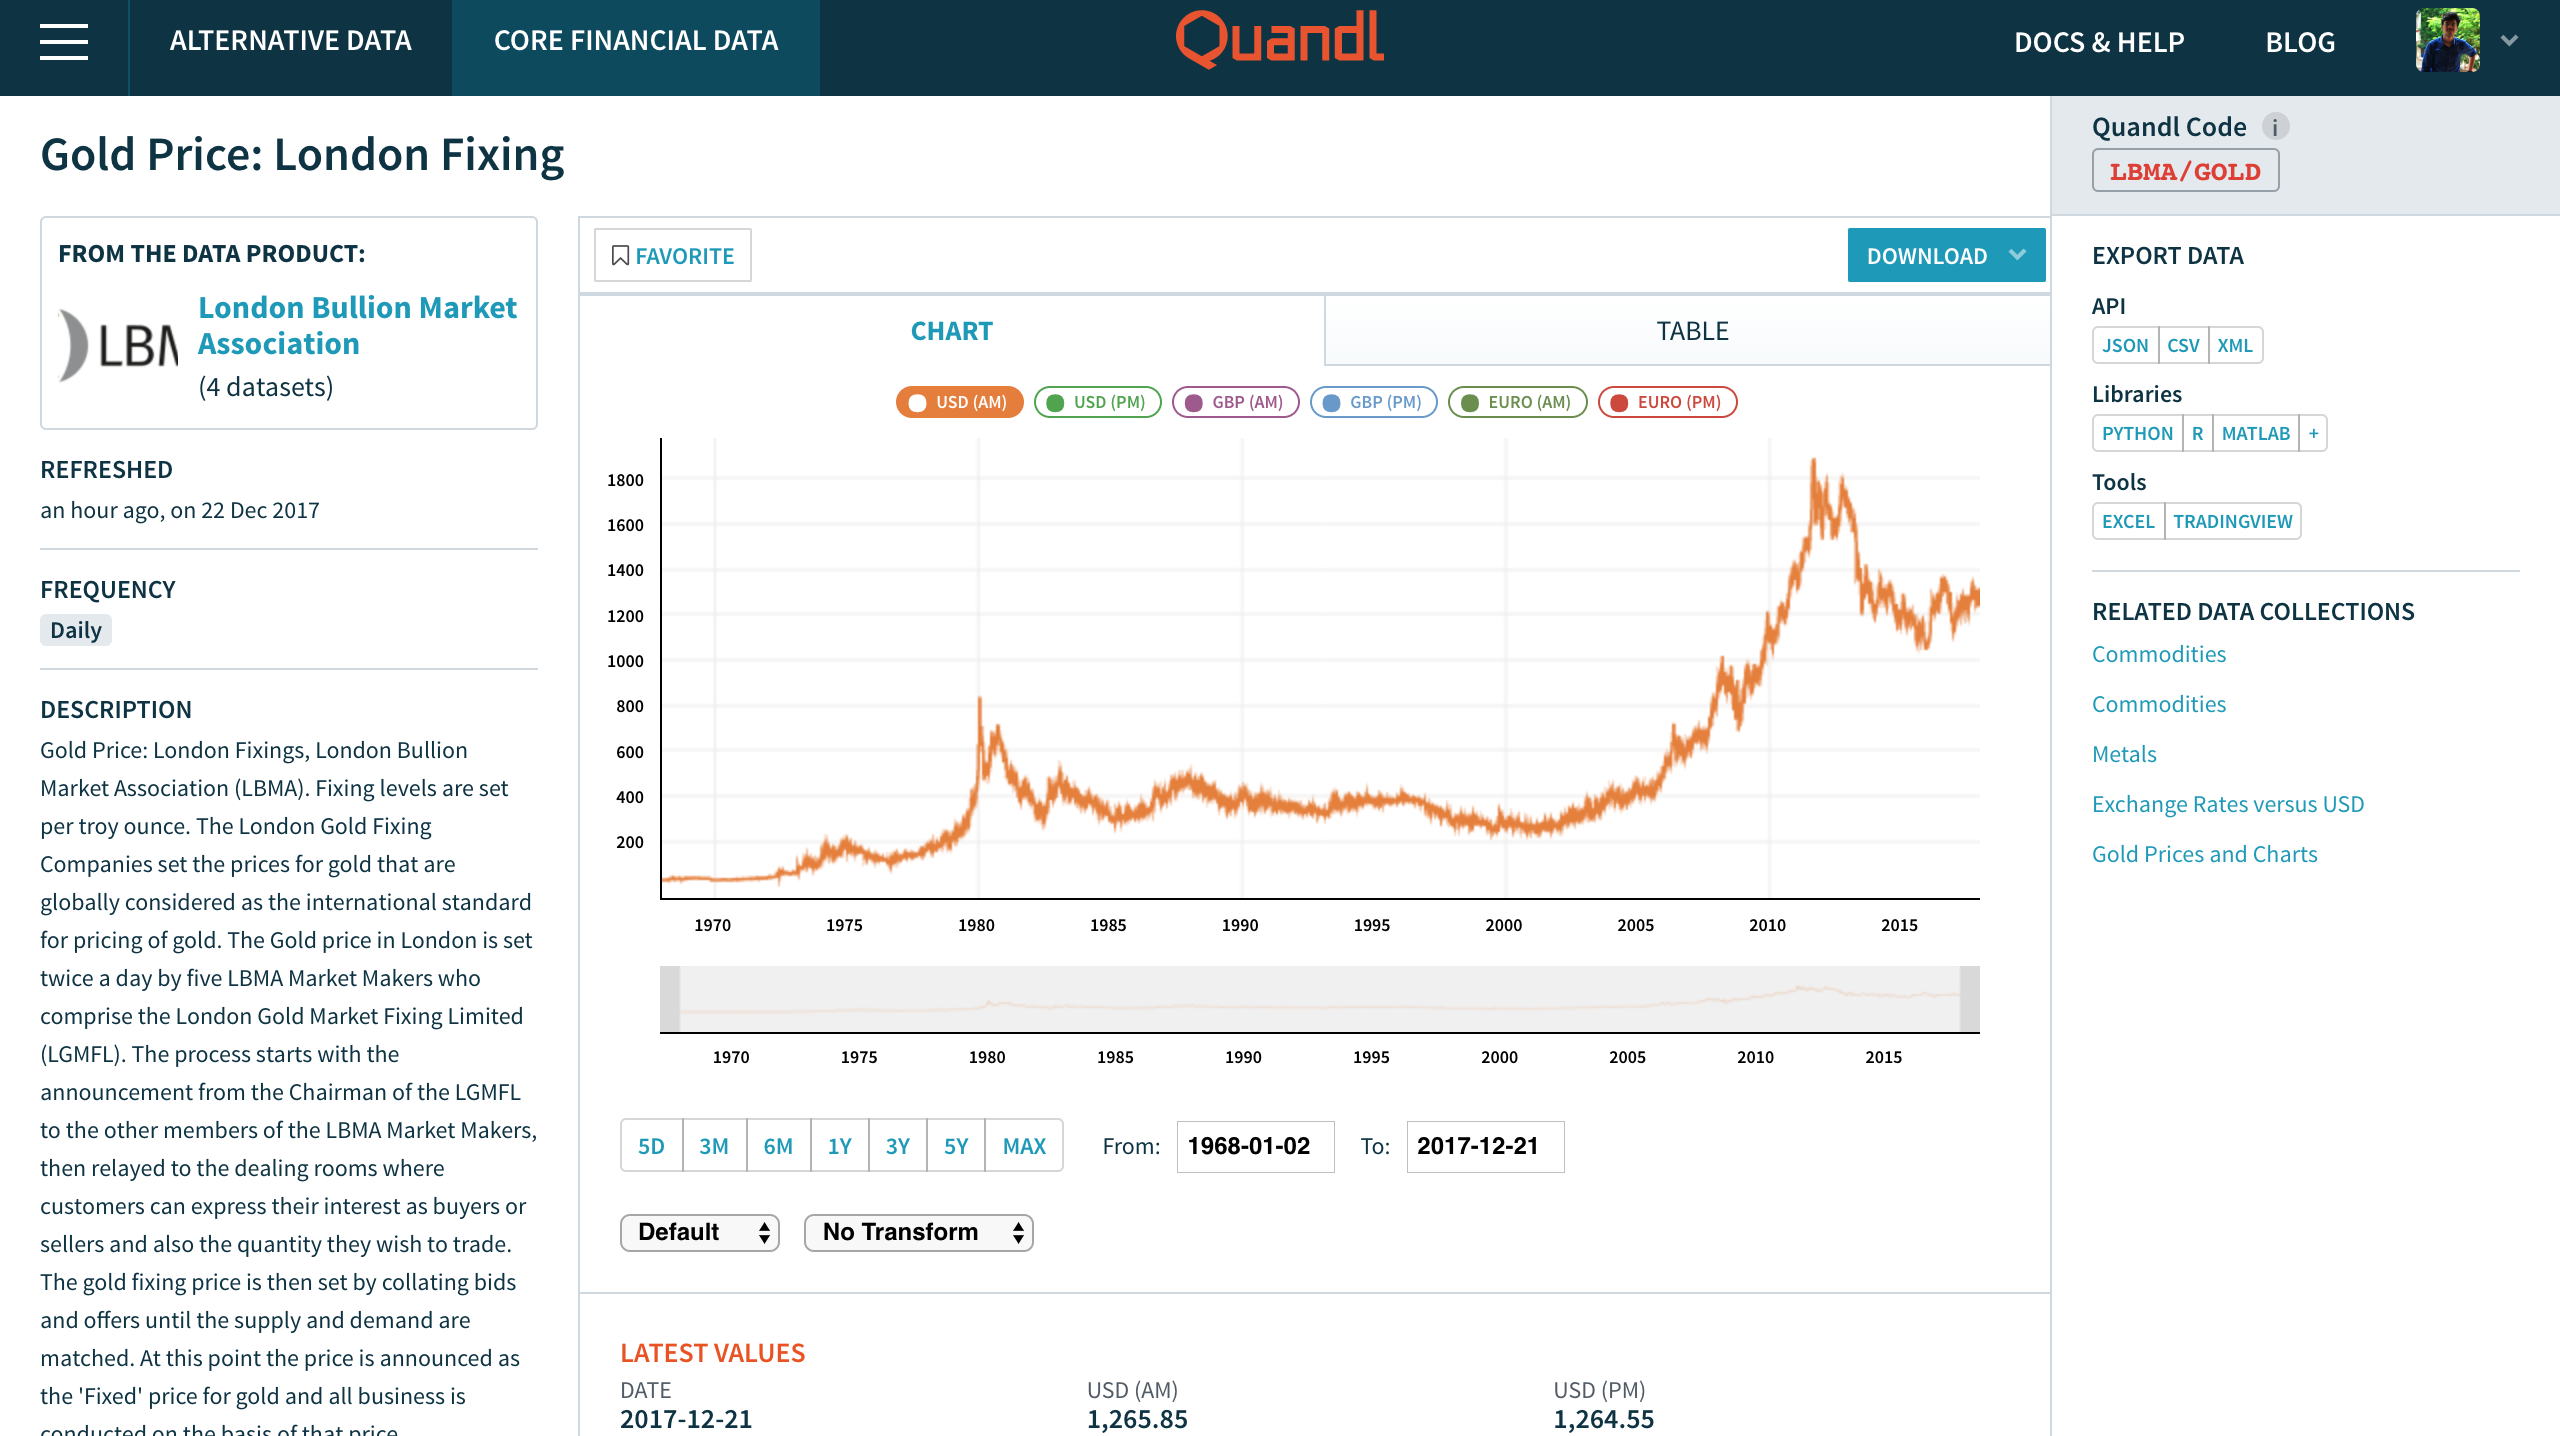
Task: Open the Gold Prices and Charts link
Action: [x=2204, y=854]
